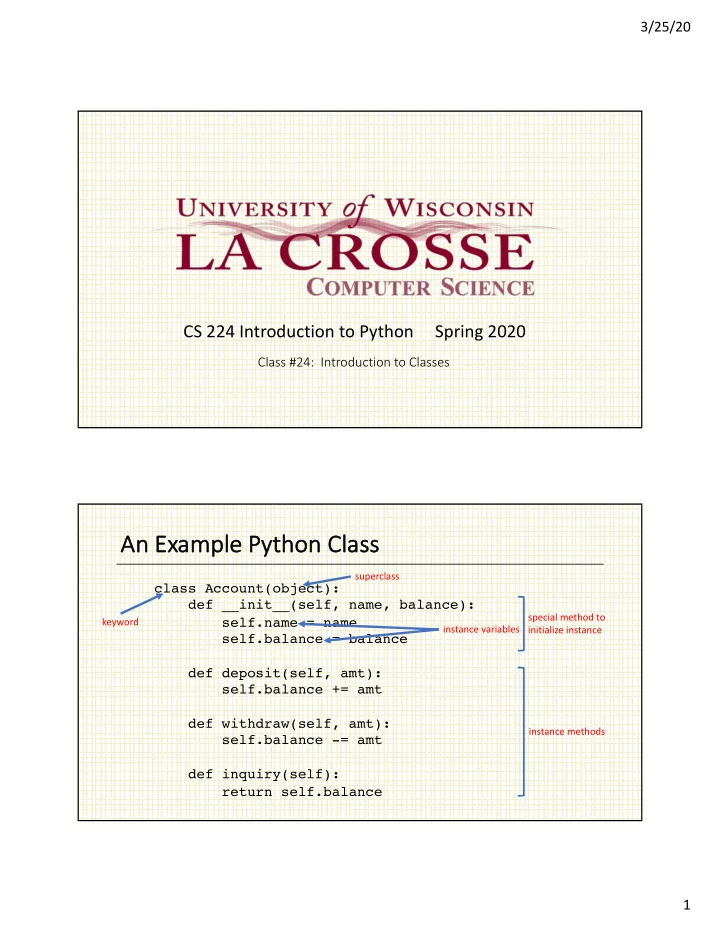This screenshot has width=720, height=932.
Task: Click the red 'keyword' annotation label
Action: 120,622
